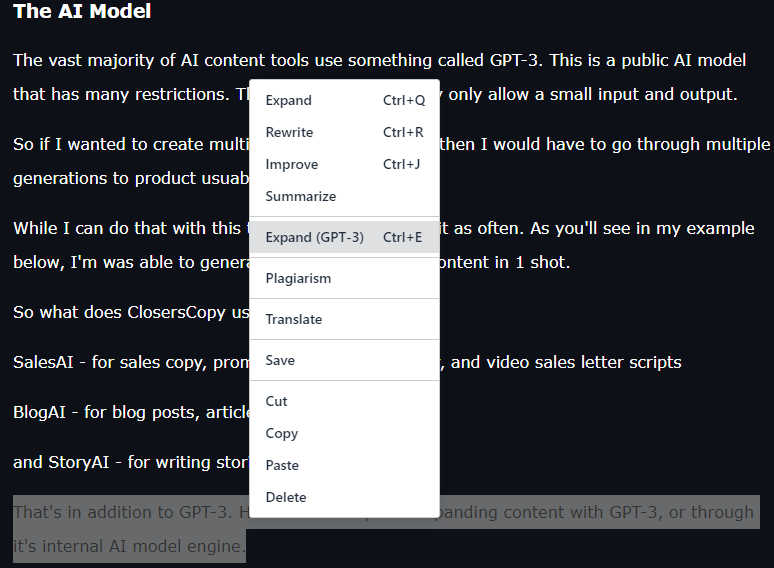
Task: Click the heading 'The AI Model'
Action: point(82,11)
